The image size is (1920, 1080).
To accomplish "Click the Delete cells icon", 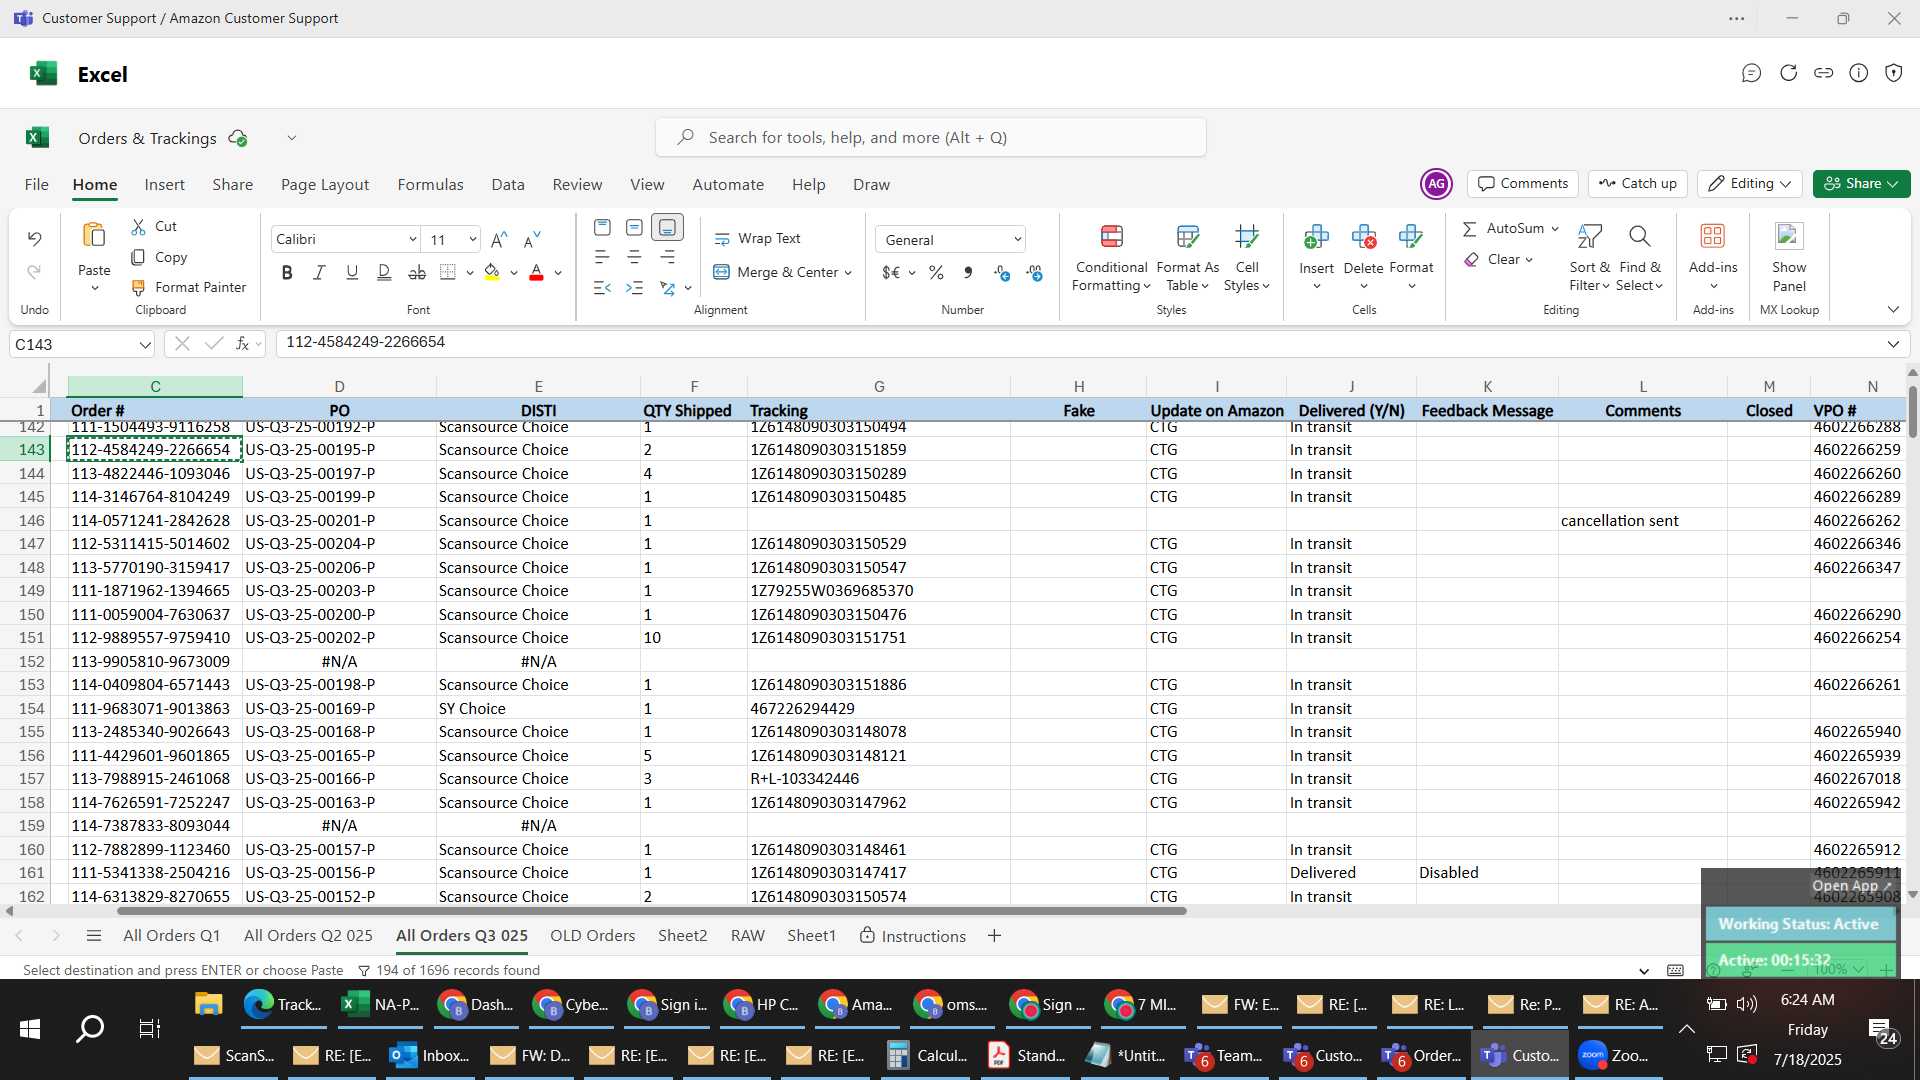I will click(1363, 236).
